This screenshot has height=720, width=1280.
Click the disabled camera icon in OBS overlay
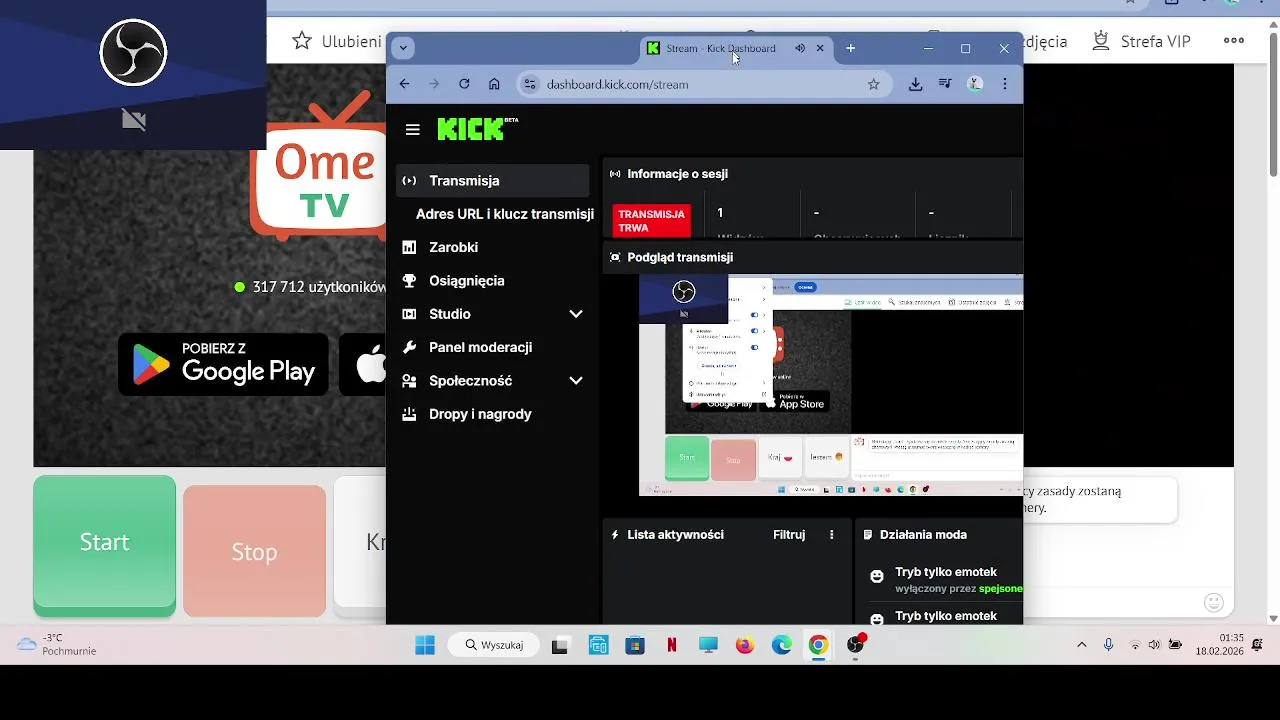[x=133, y=121]
